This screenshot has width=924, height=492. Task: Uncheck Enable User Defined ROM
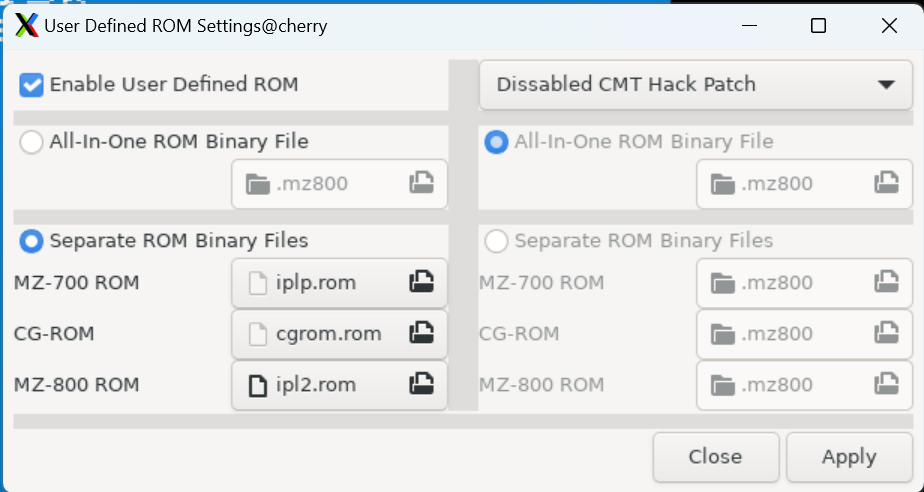[31, 85]
